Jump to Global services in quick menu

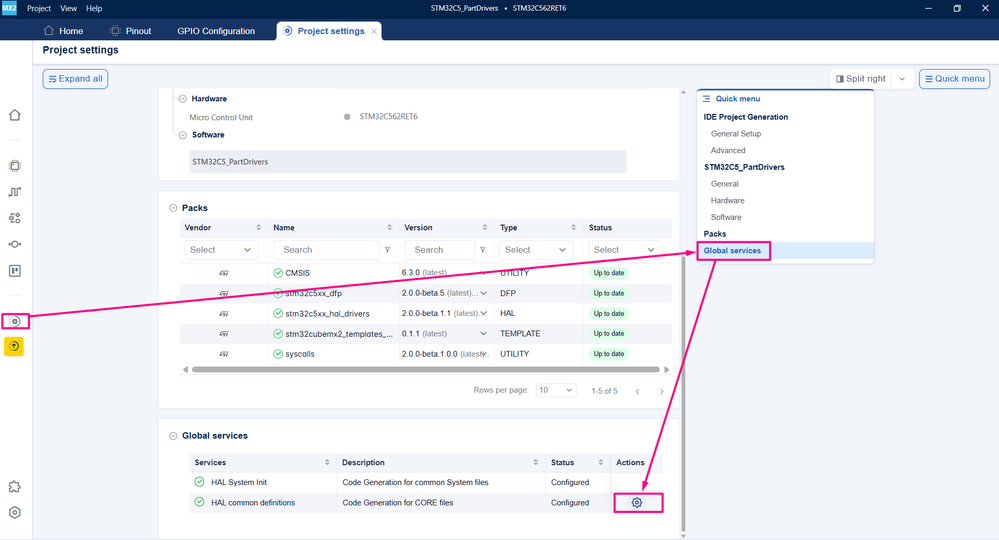click(732, 251)
